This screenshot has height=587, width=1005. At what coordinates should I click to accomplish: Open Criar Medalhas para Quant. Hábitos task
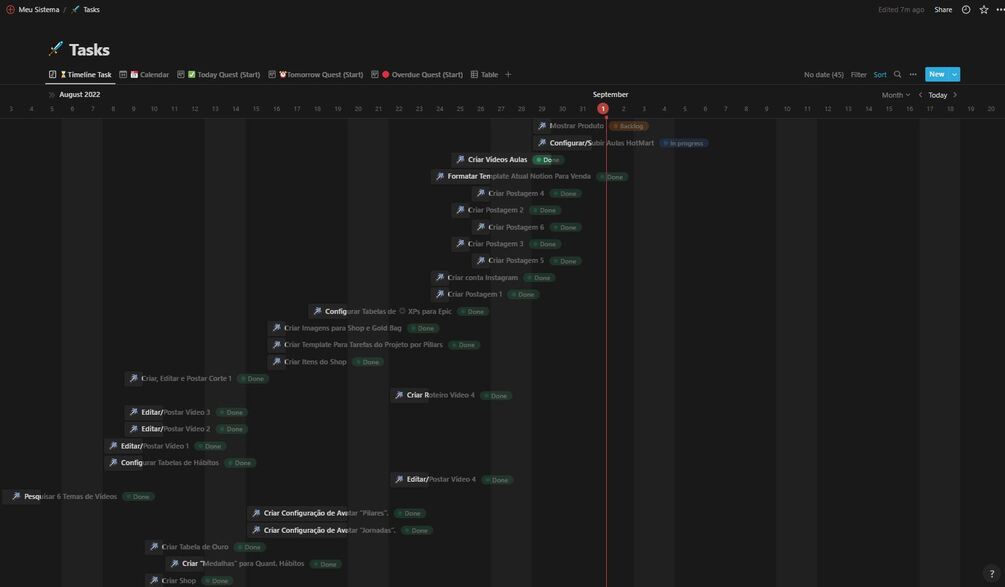tap(243, 564)
